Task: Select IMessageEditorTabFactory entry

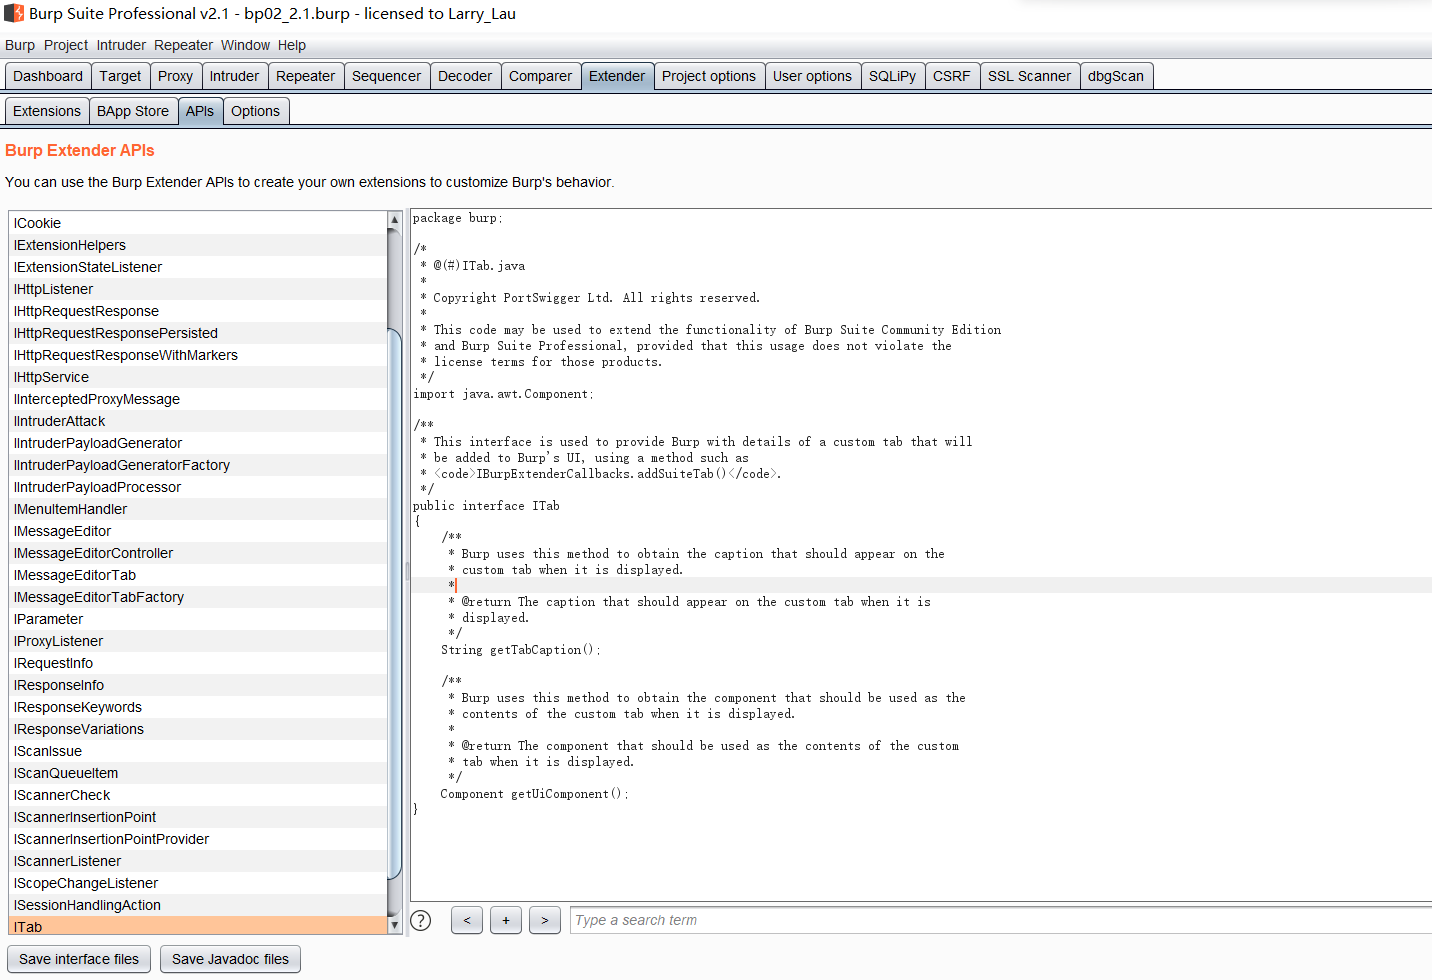Action: (198, 597)
